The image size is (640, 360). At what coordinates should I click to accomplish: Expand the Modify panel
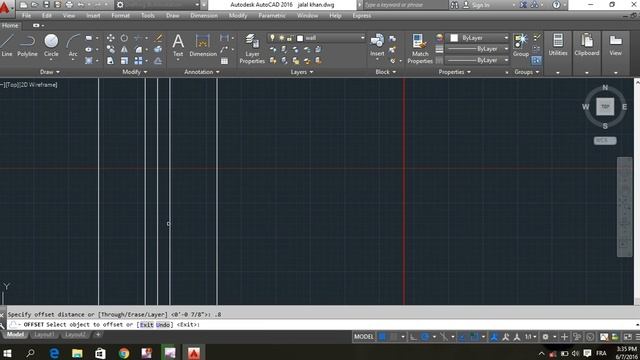135,72
